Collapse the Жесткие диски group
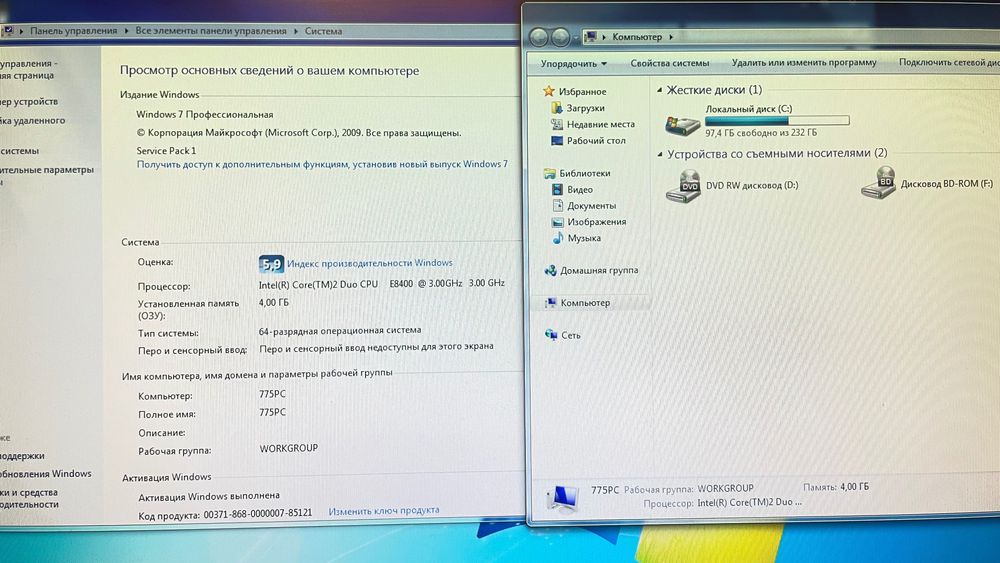 click(659, 90)
